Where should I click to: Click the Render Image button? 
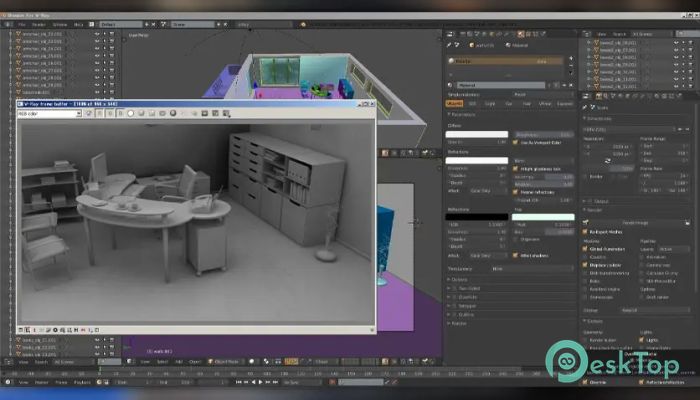click(x=636, y=222)
